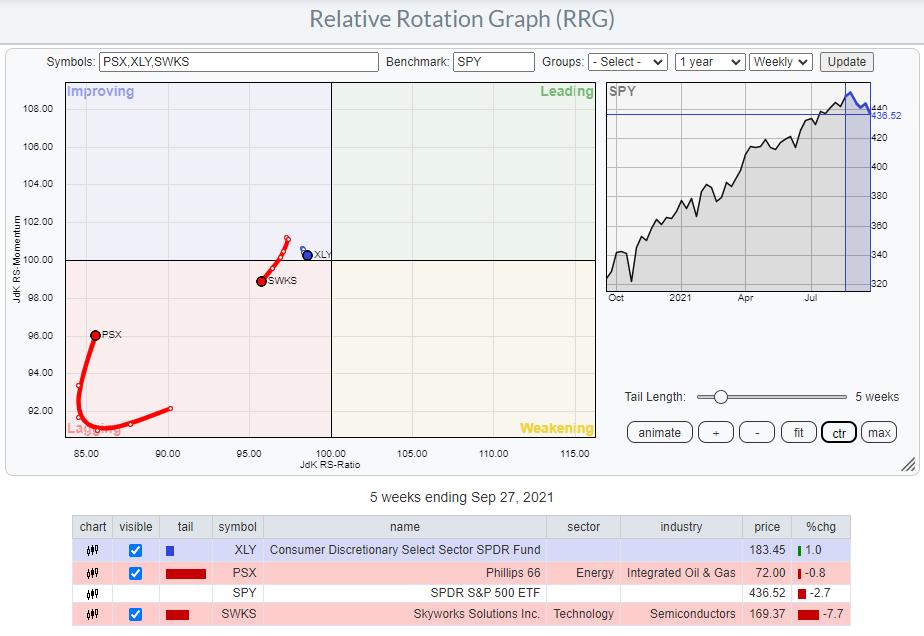Uncheck the XLY visible checkbox
The image size is (924, 636).
(x=136, y=550)
